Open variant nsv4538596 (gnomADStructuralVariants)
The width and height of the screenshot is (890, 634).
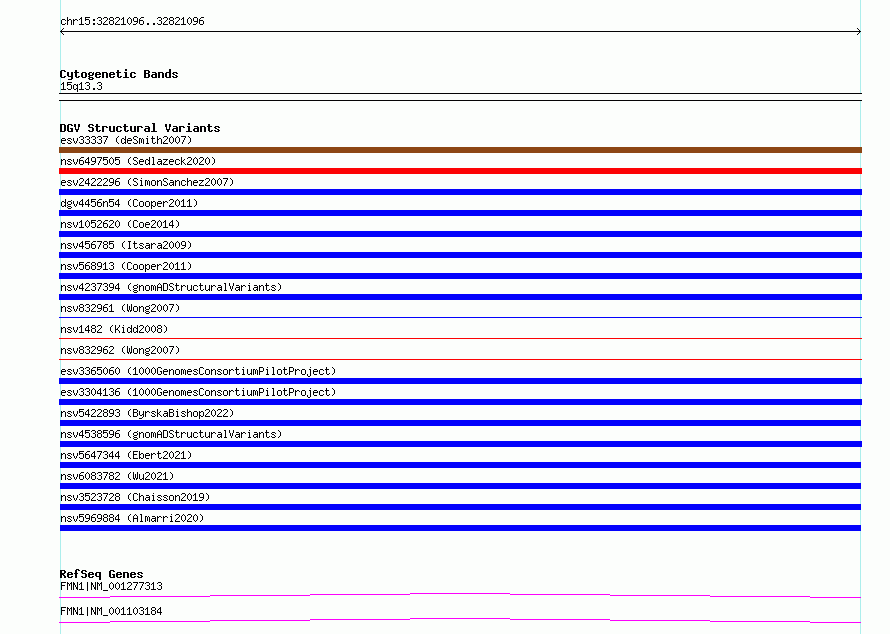pos(171,434)
